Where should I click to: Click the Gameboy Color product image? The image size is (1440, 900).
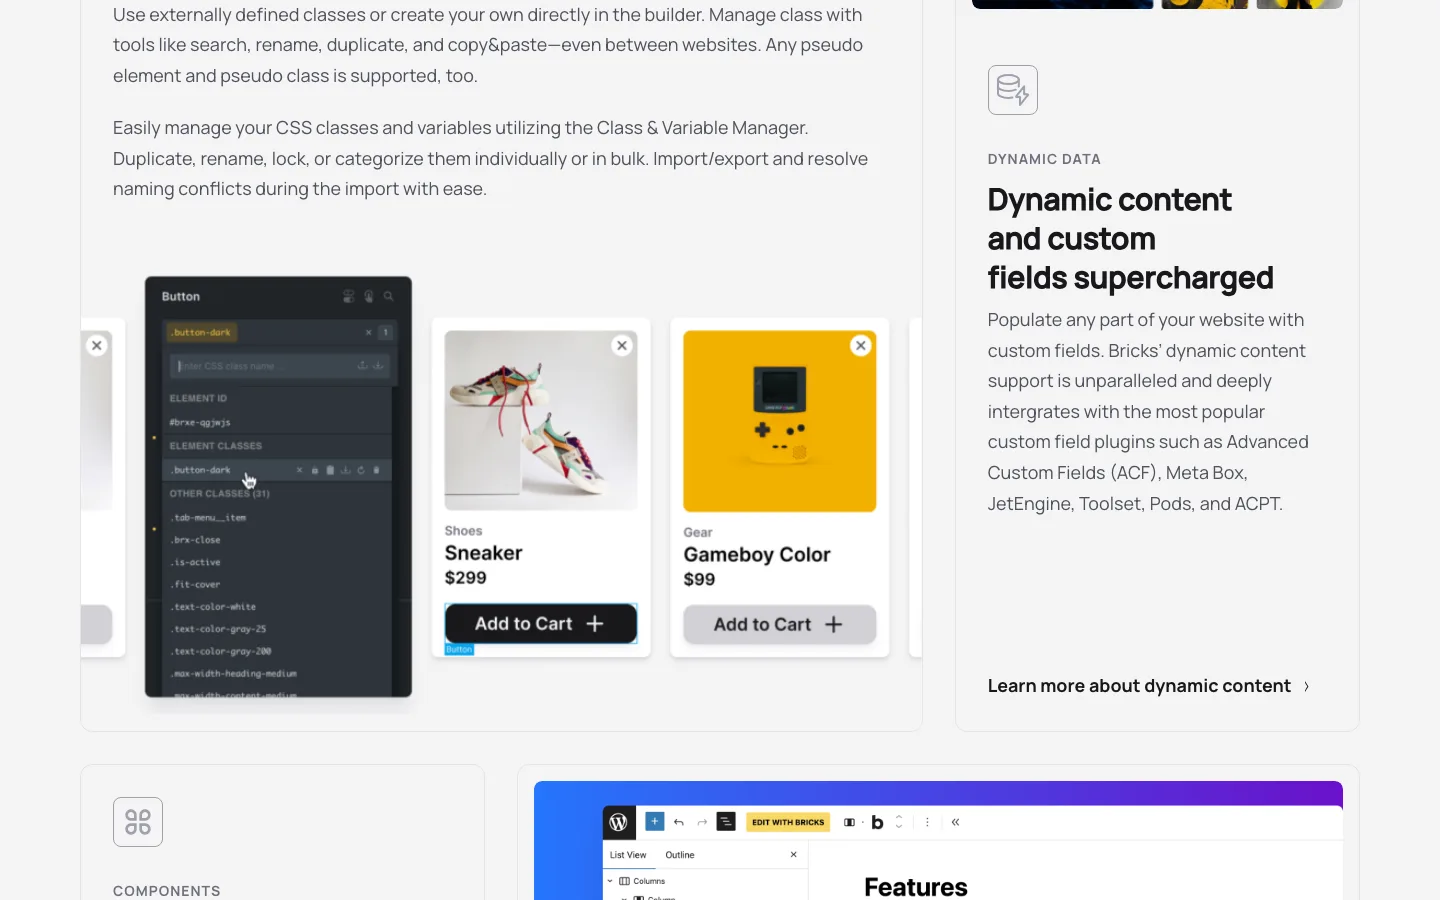(780, 421)
